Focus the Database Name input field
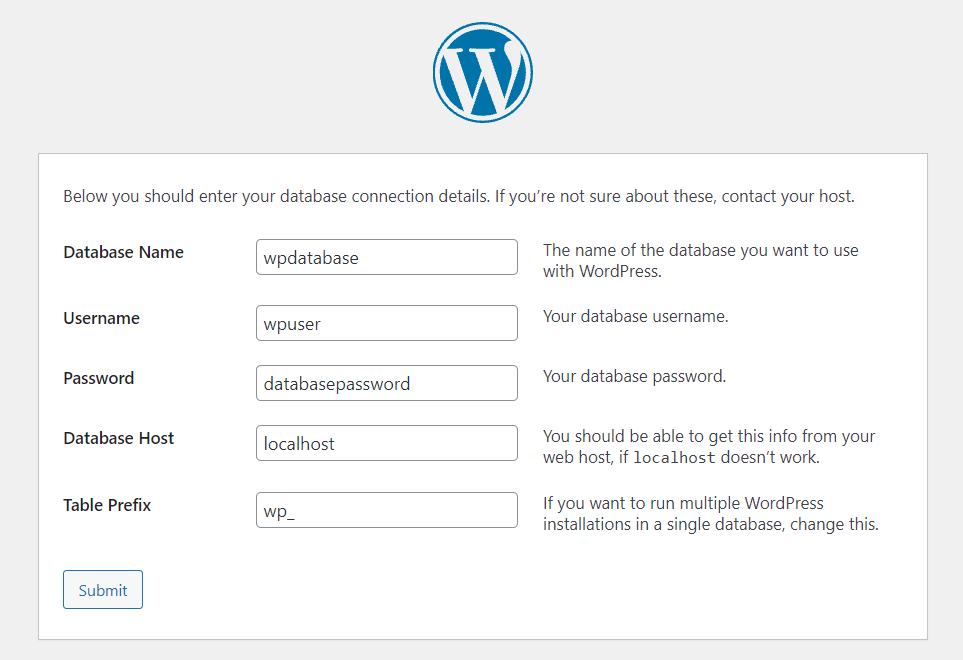The height and width of the screenshot is (660, 963). point(386,257)
